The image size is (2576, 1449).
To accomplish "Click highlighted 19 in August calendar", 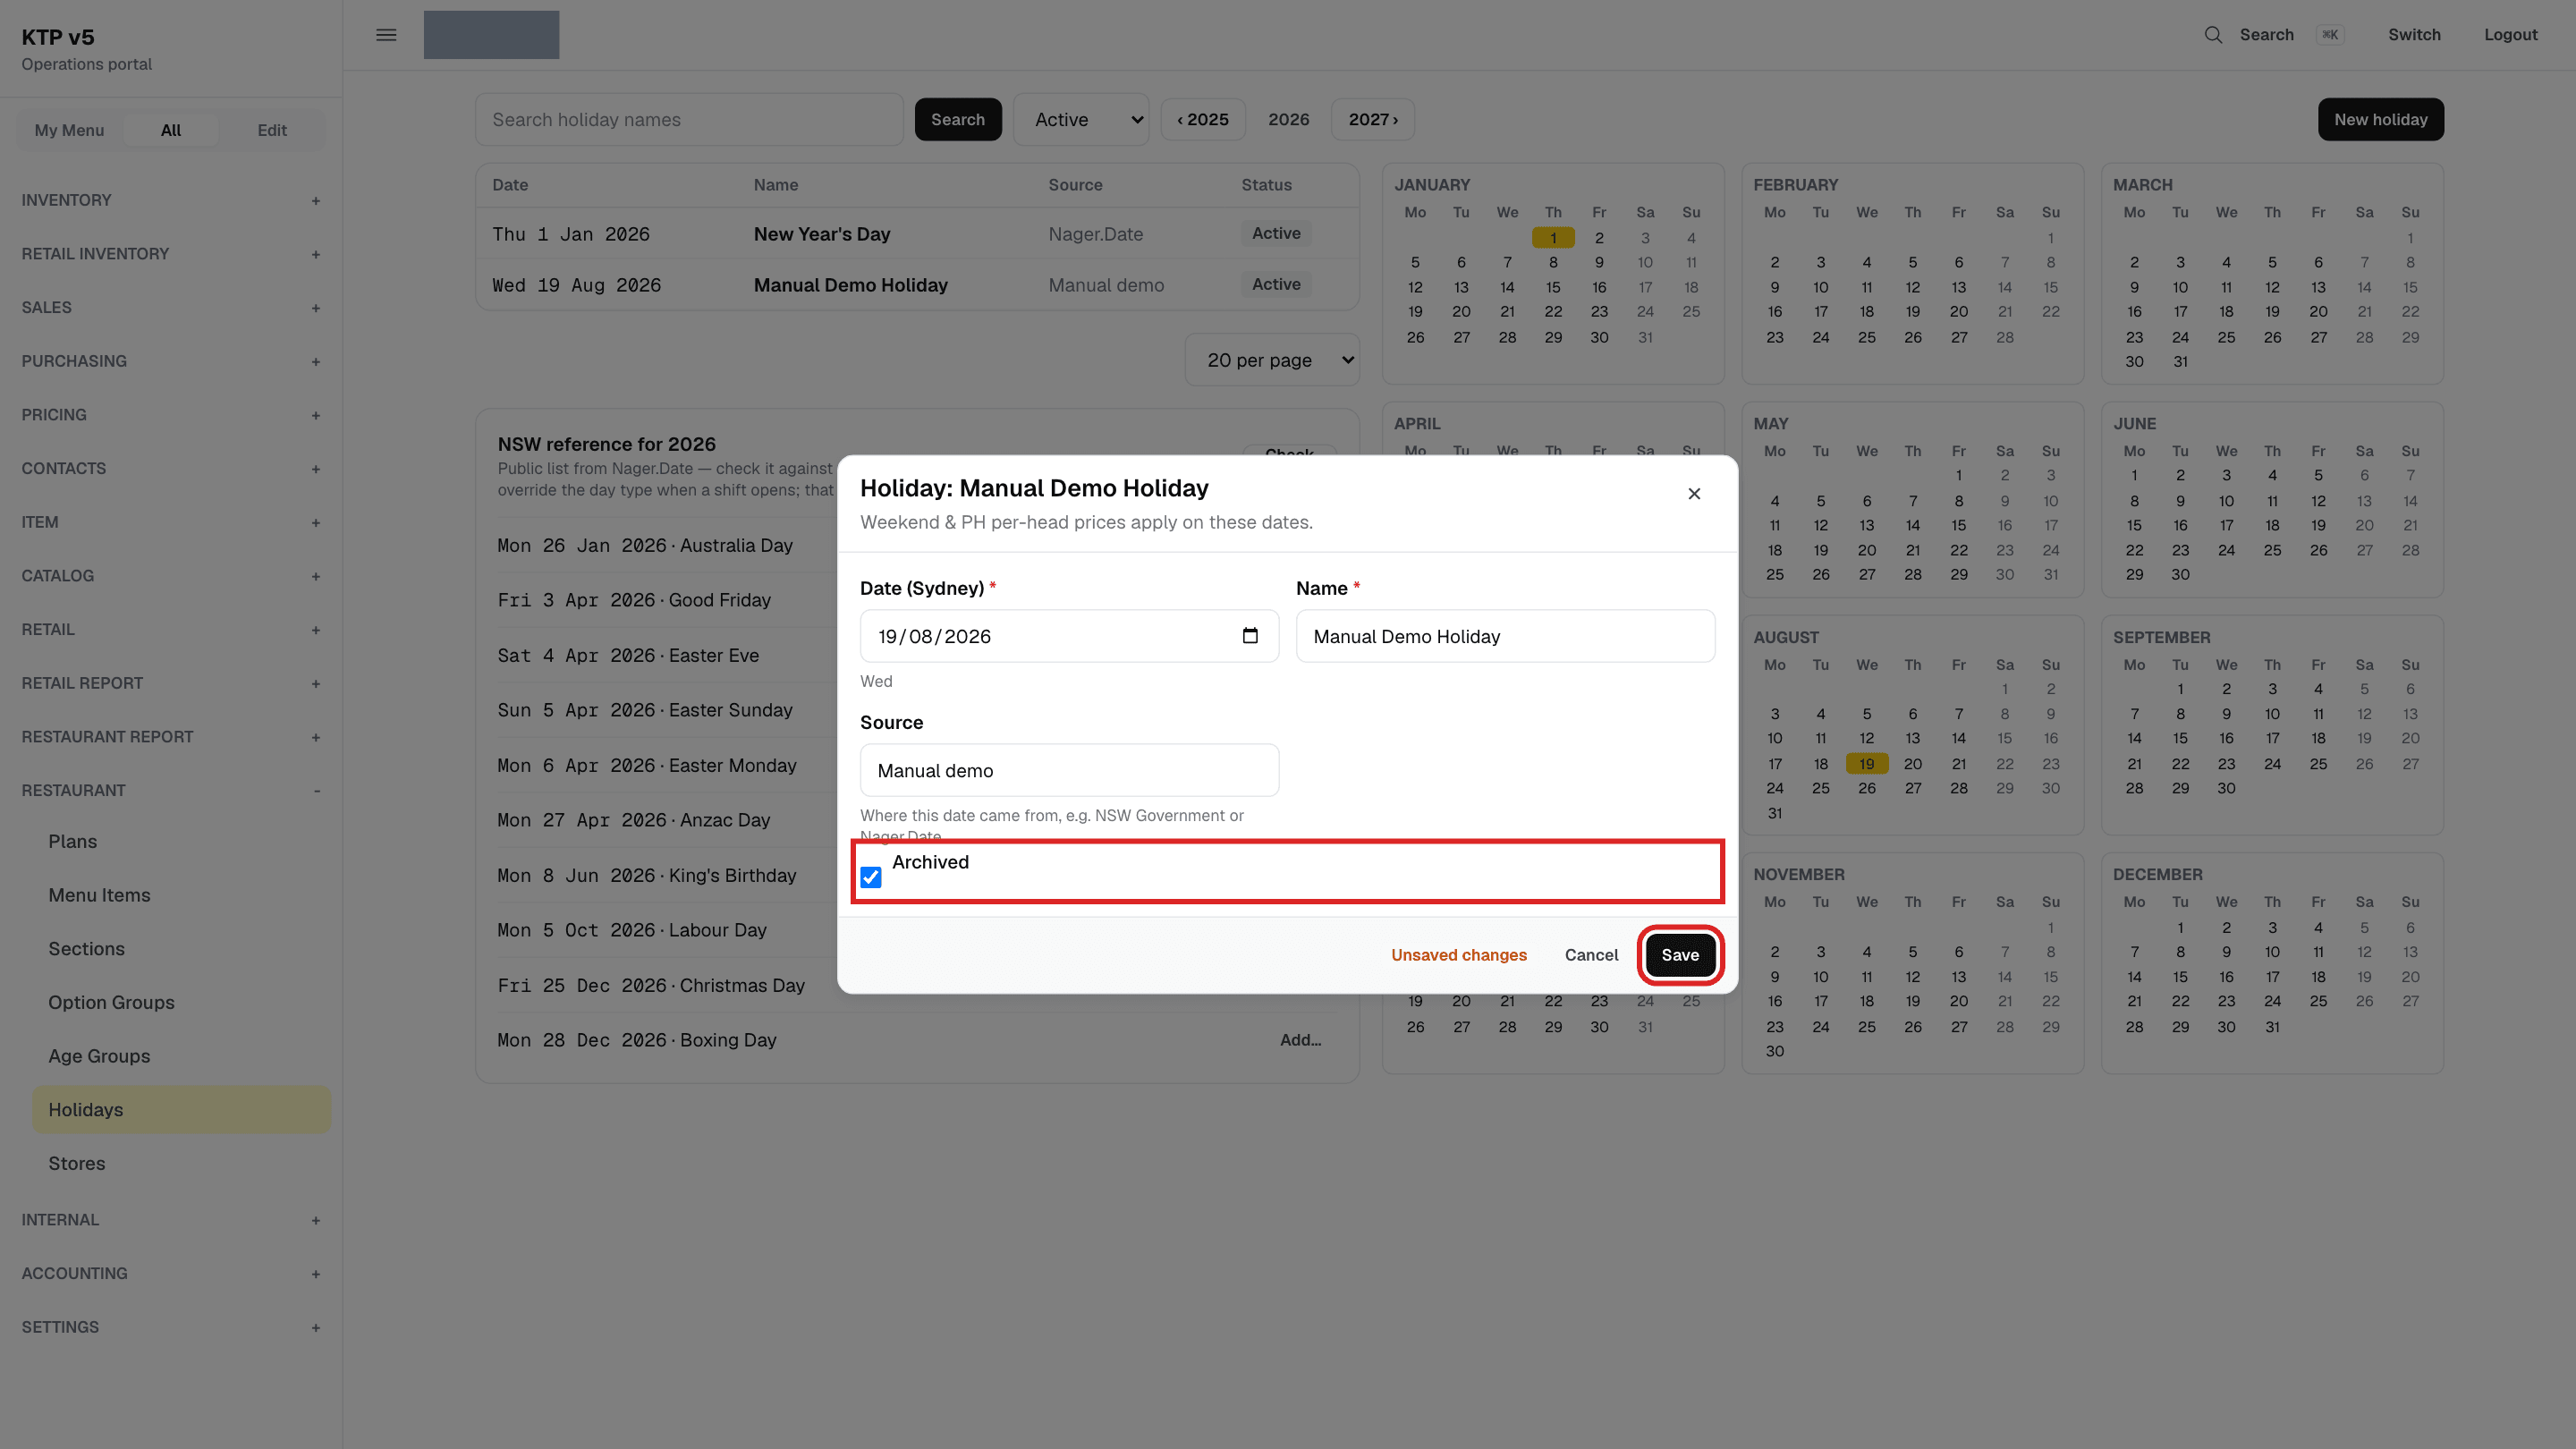I will point(1866,763).
